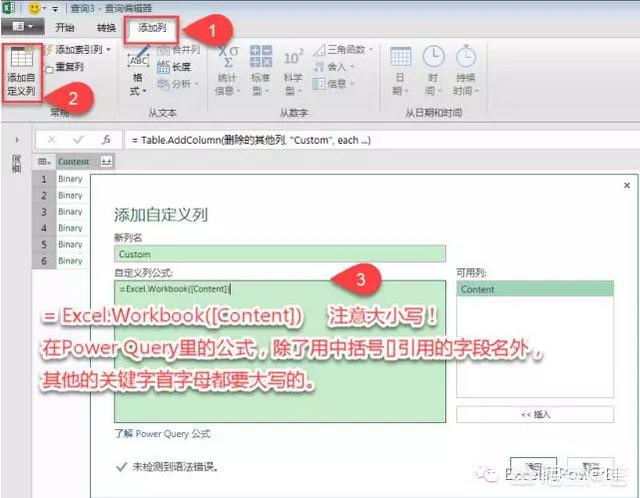Click 重复列 command

(x=65, y=67)
